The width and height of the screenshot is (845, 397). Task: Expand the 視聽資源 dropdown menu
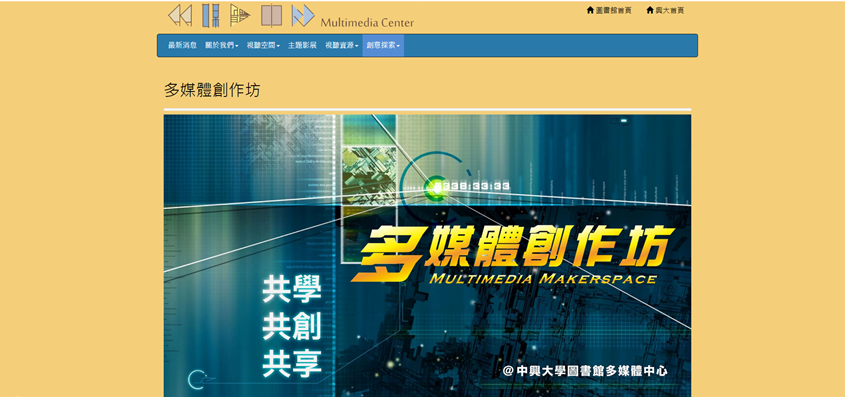pos(342,46)
